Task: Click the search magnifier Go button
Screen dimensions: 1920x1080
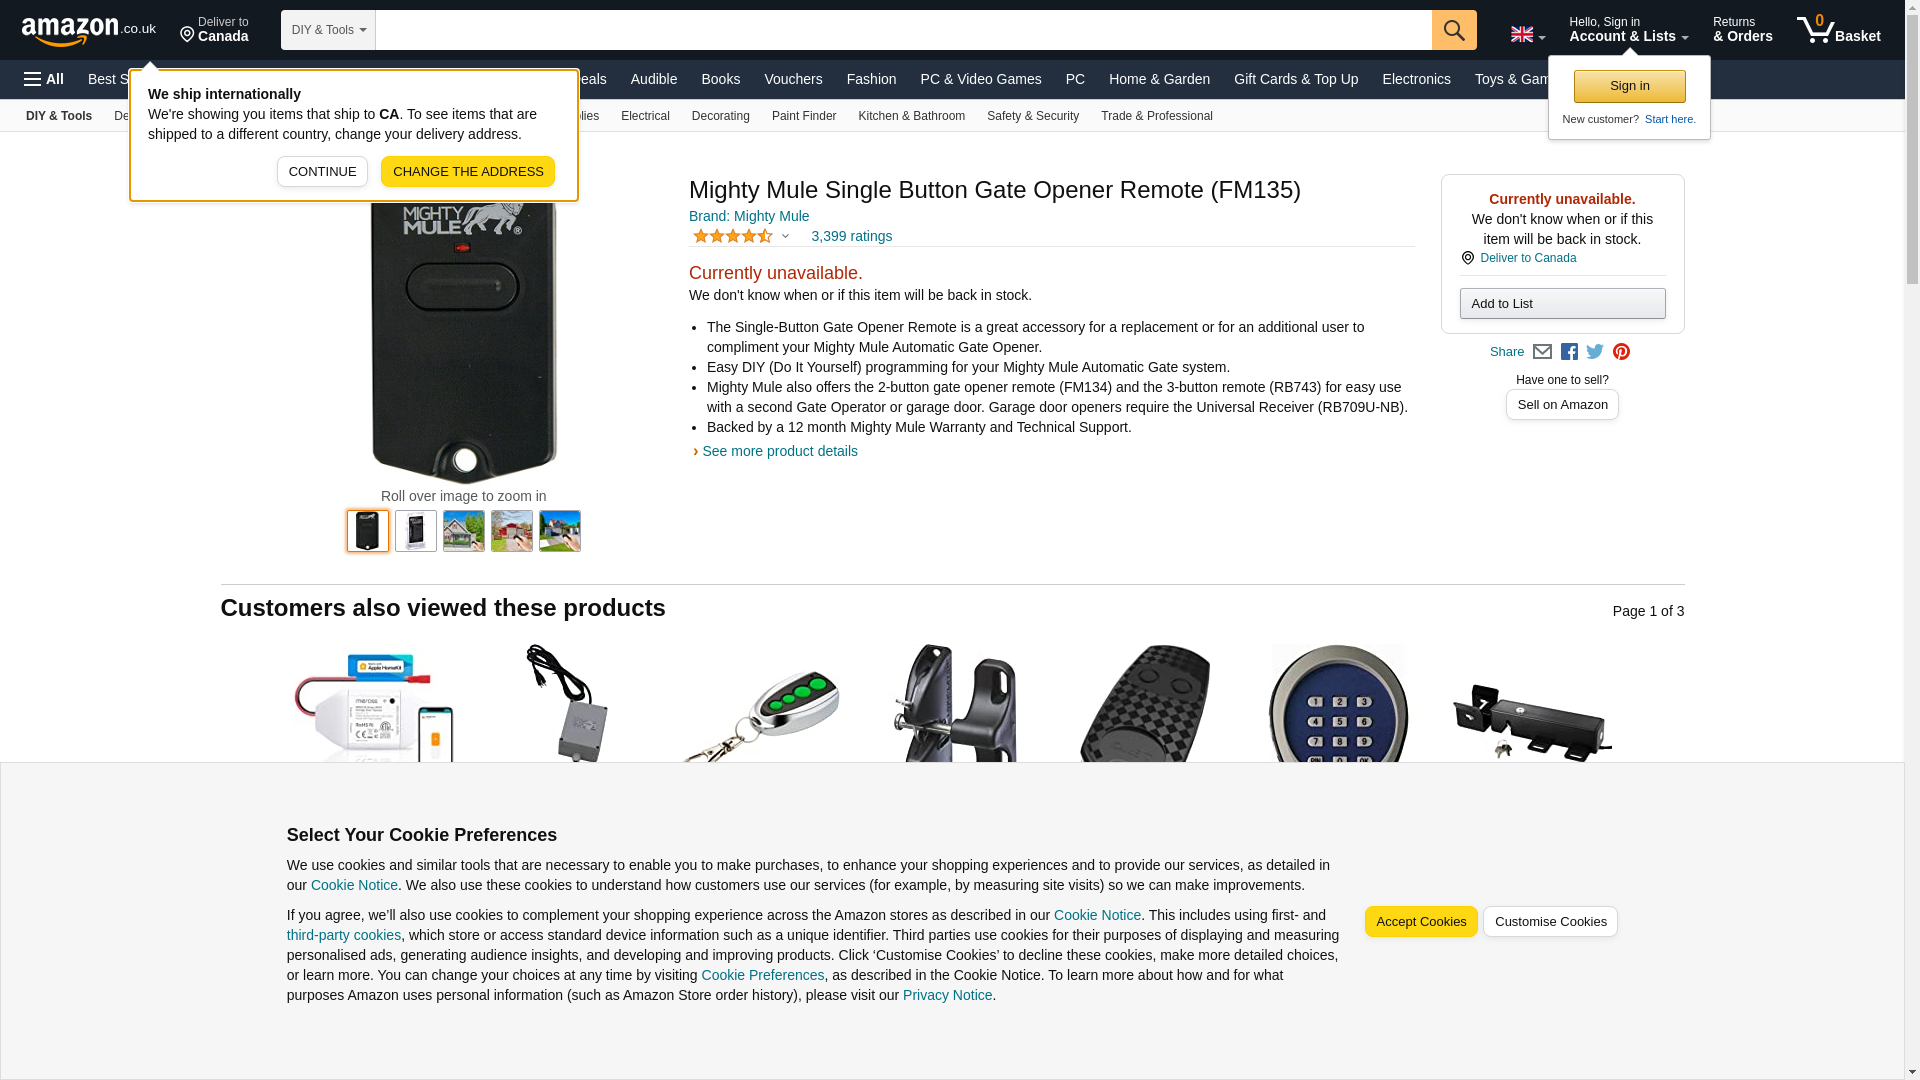Action: pos(1454,30)
